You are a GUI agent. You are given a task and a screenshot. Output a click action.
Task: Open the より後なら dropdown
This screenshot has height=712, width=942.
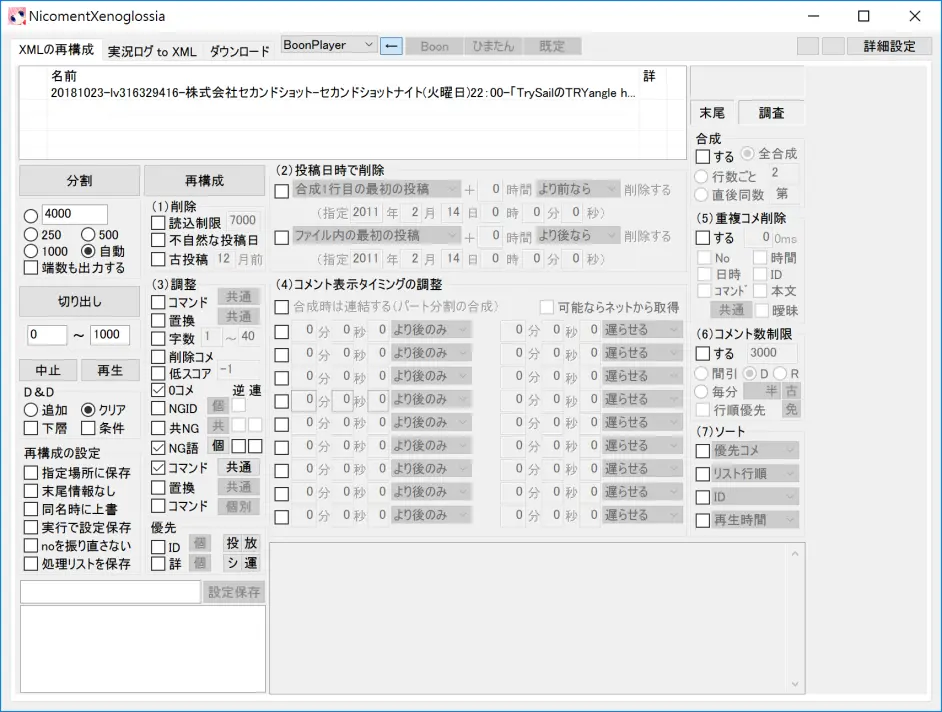(577, 236)
